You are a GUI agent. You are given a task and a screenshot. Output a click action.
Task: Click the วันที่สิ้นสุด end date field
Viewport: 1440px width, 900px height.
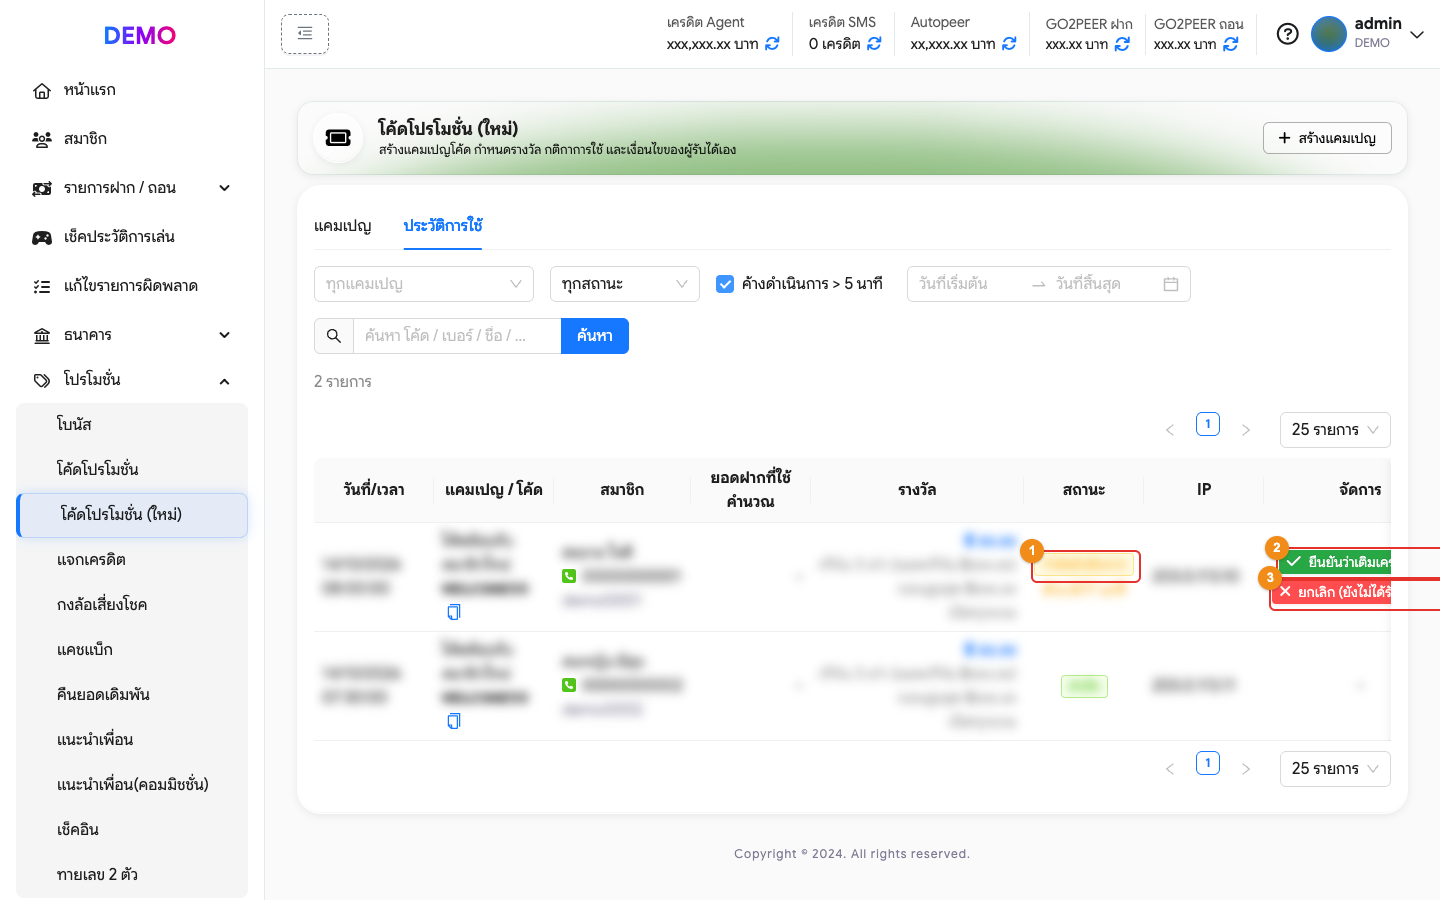tap(1104, 284)
